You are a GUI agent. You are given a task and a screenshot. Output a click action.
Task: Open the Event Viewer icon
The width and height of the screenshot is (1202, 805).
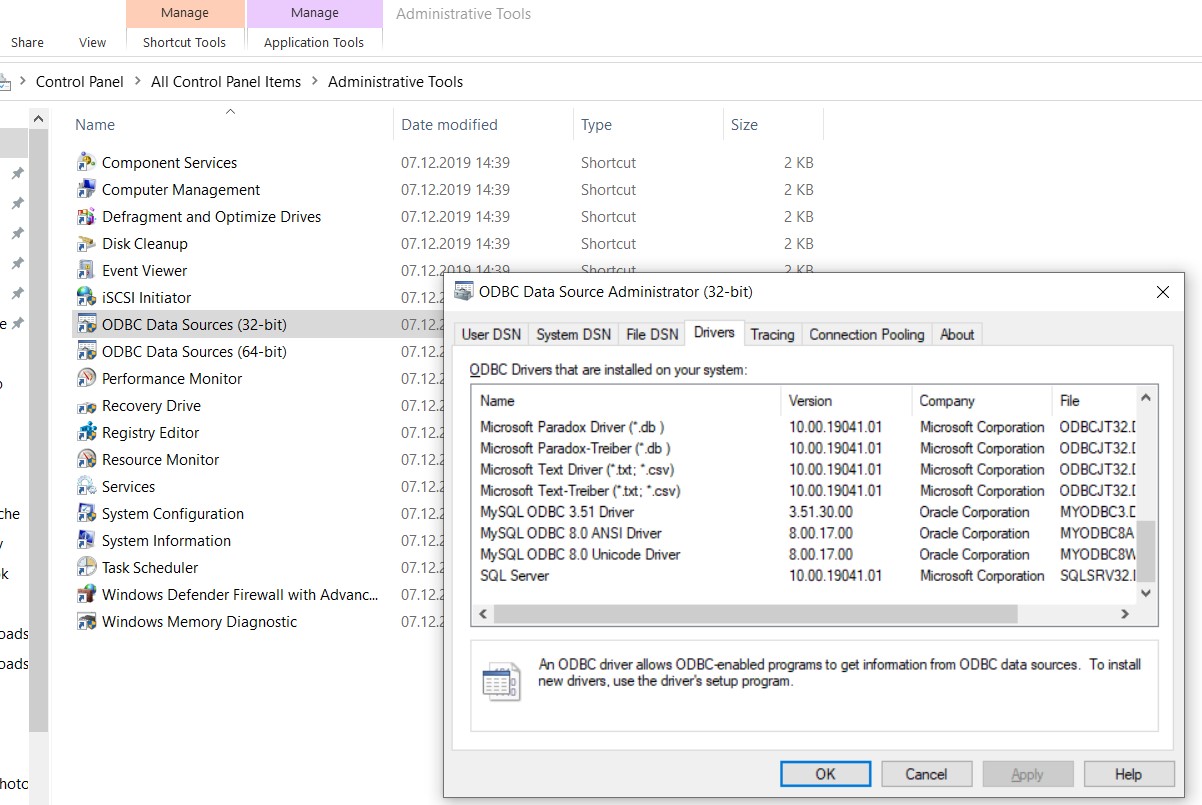[x=87, y=270]
